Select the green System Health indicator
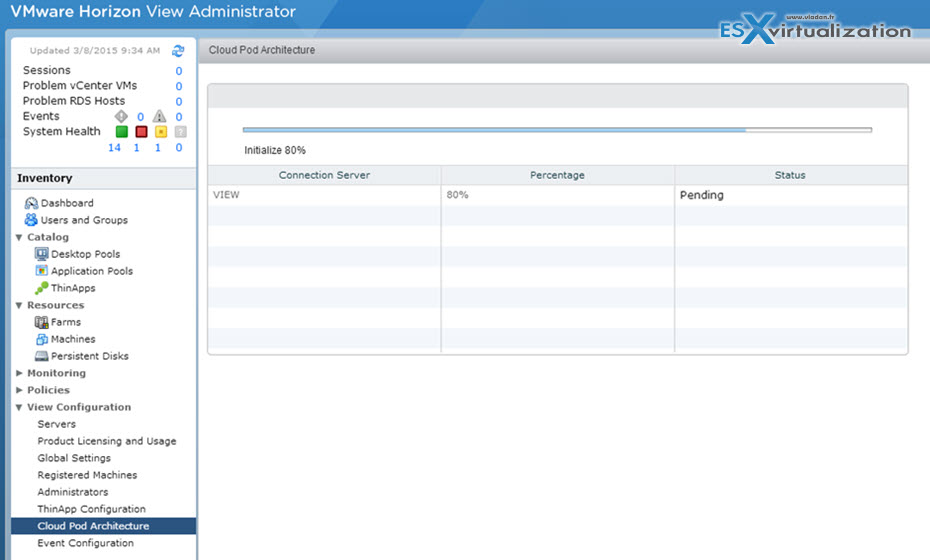Viewport: 930px width, 560px height. (122, 132)
